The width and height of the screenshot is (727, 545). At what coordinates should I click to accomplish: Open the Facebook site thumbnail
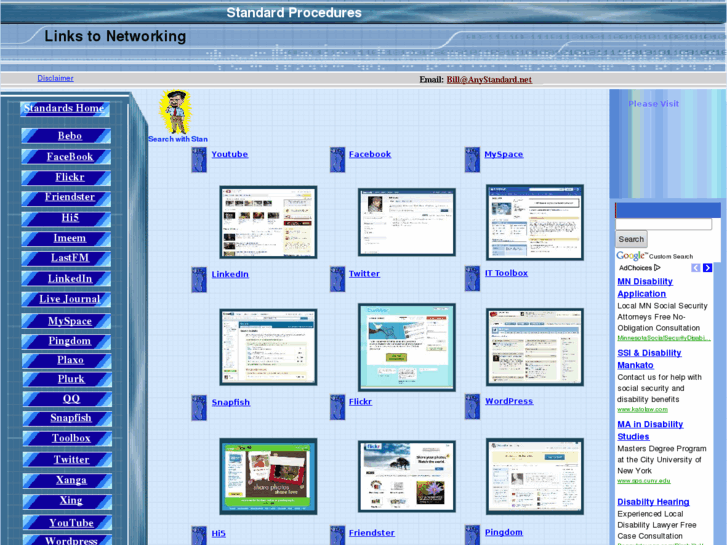407,222
